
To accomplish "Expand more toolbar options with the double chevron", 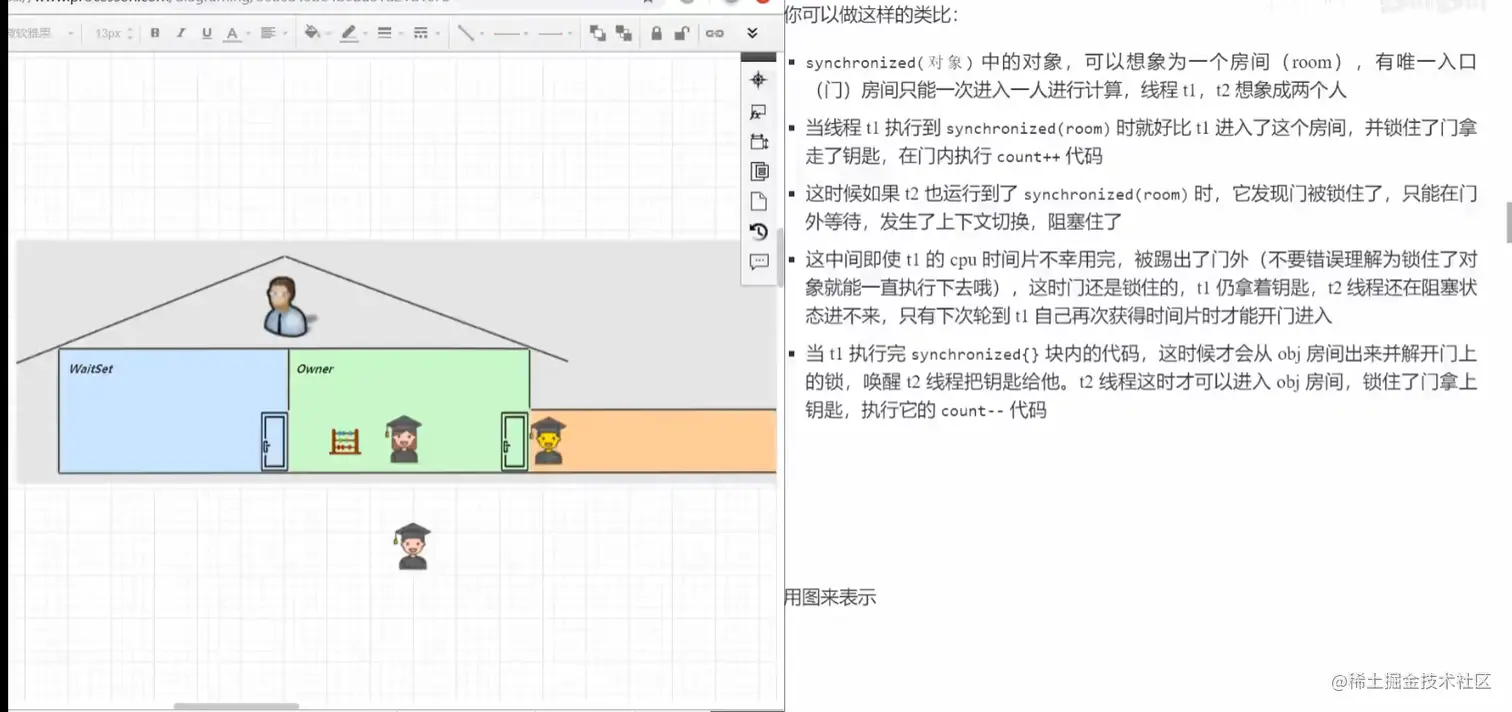I will pyautogui.click(x=752, y=33).
